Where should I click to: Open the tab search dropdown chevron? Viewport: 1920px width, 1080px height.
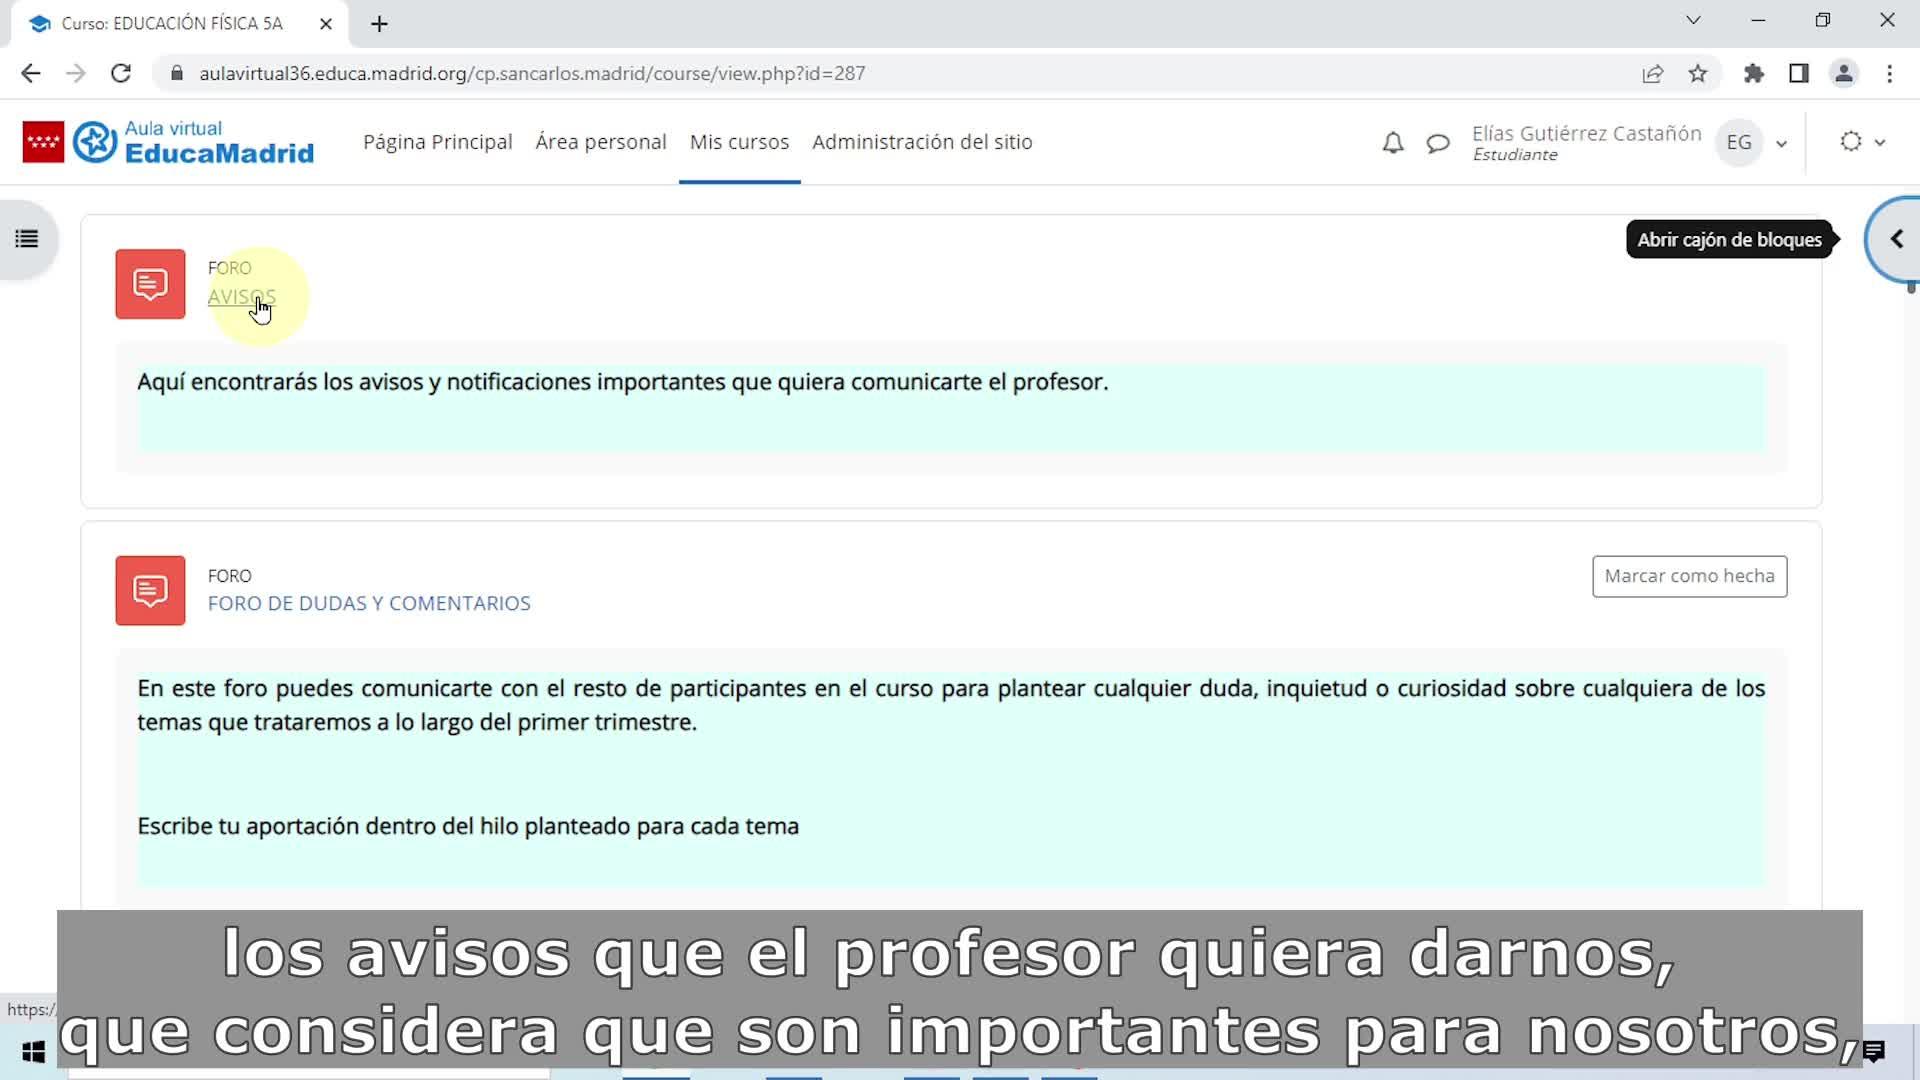[x=1693, y=20]
